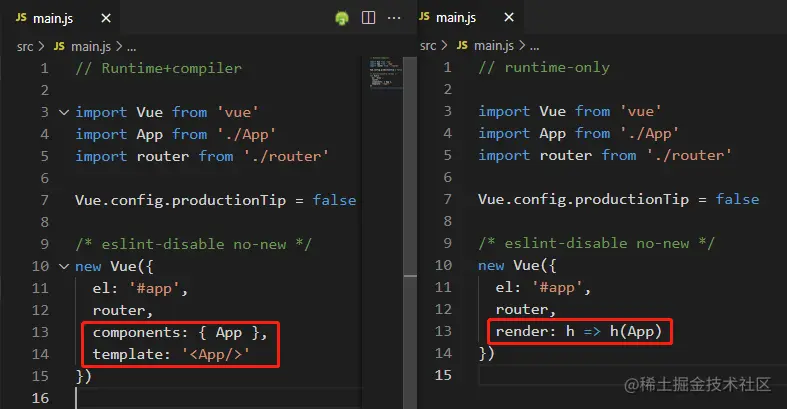Open breadcrumb ellipsis in the left editor
Image resolution: width=787 pixels, height=409 pixels.
tap(132, 48)
